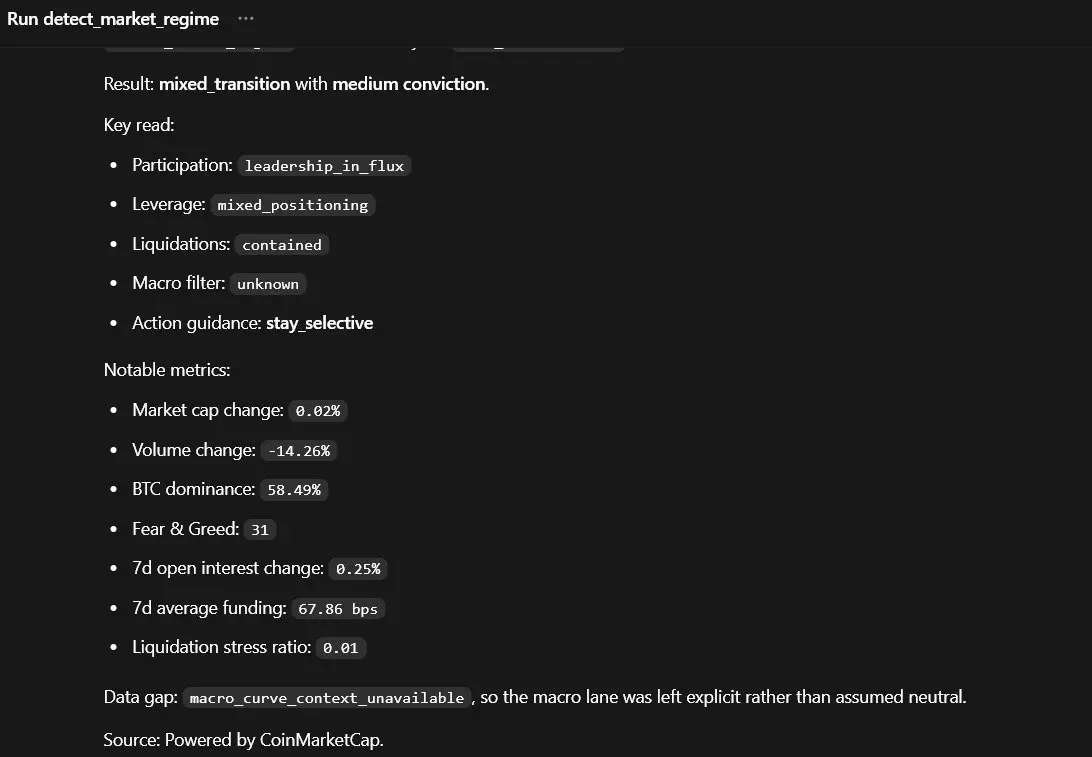Select the 0.25% open interest change value

pyautogui.click(x=358, y=569)
